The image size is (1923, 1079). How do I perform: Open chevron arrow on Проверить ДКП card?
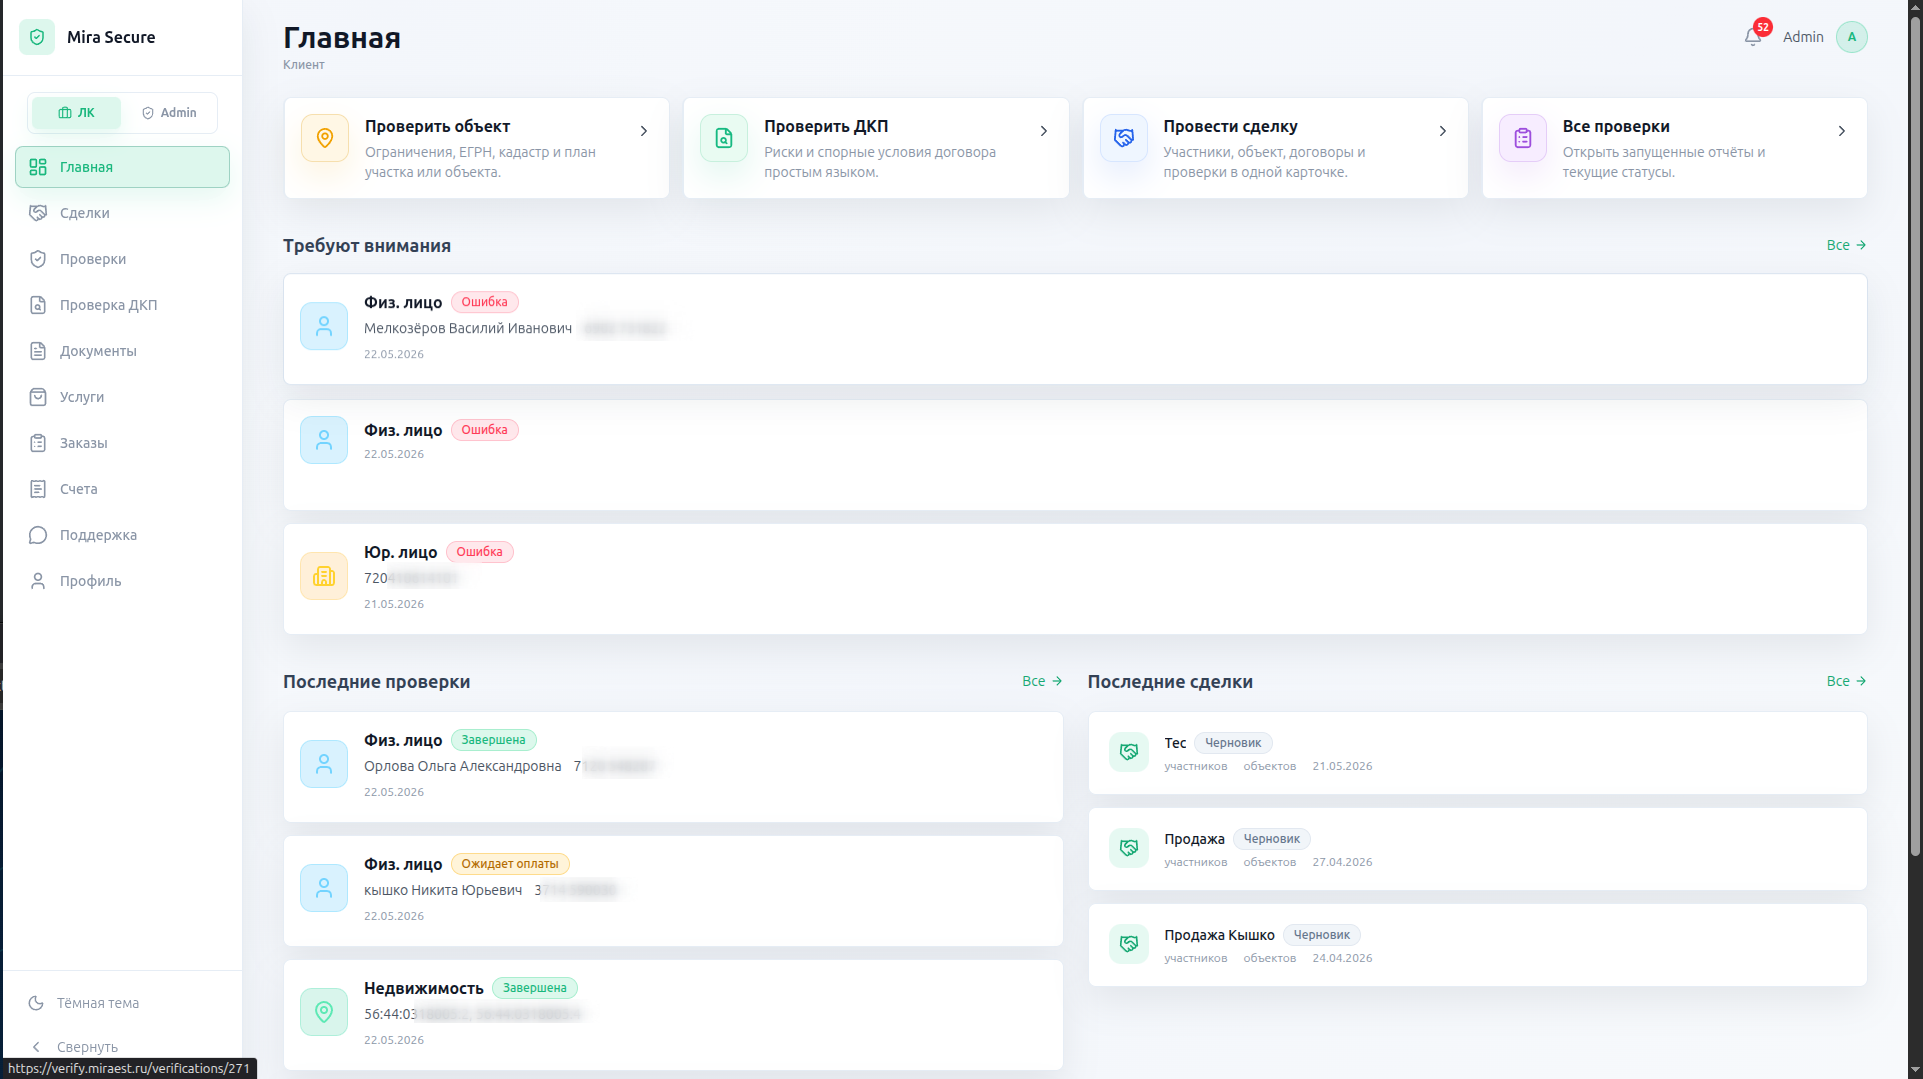click(x=1044, y=131)
